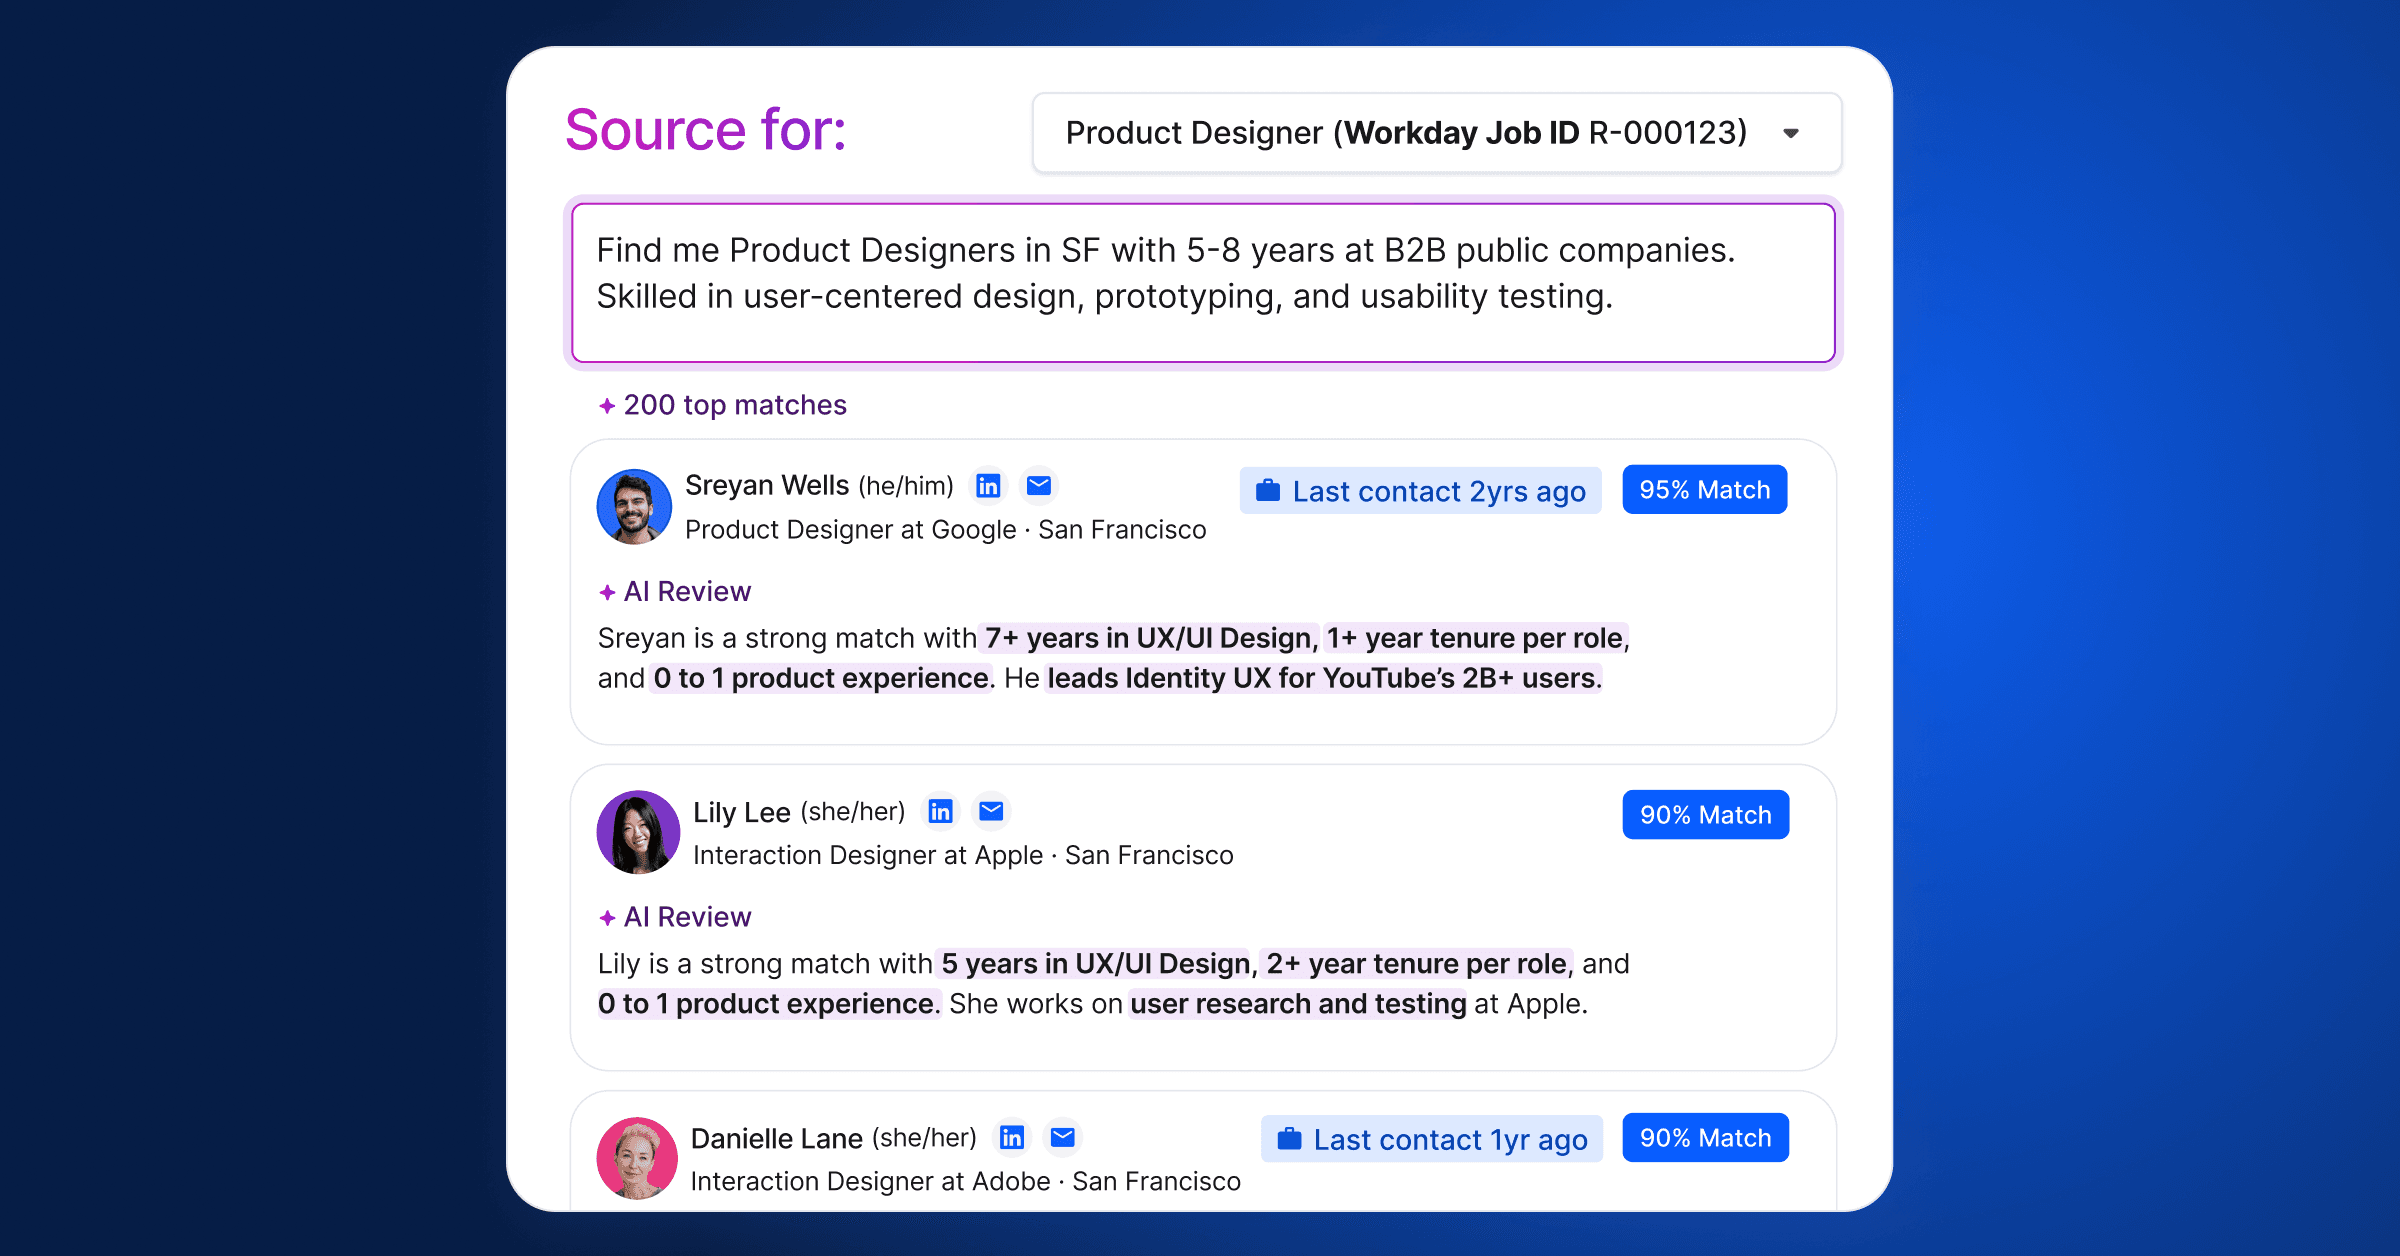This screenshot has width=2400, height=1256.
Task: Click the sparkle icon beside 200 top matches
Action: coord(607,405)
